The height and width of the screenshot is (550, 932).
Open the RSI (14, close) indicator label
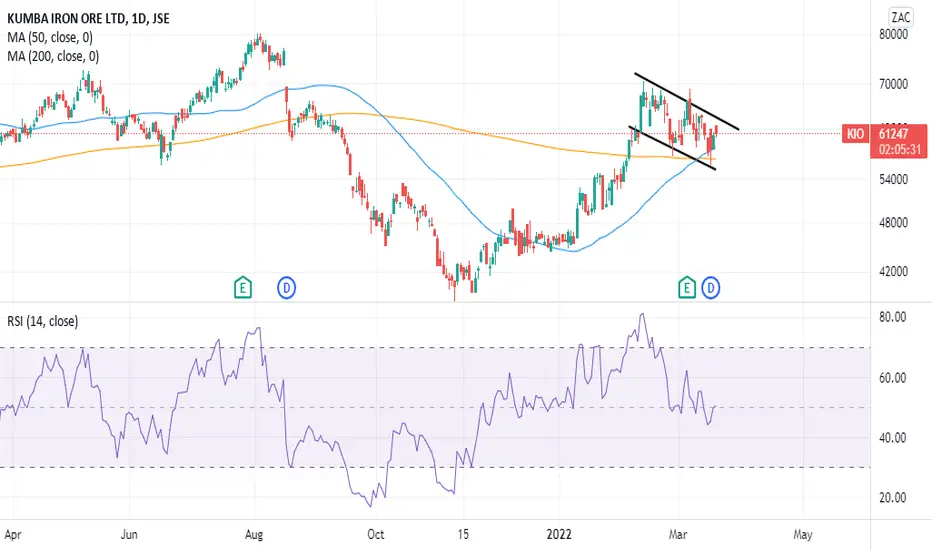42,321
